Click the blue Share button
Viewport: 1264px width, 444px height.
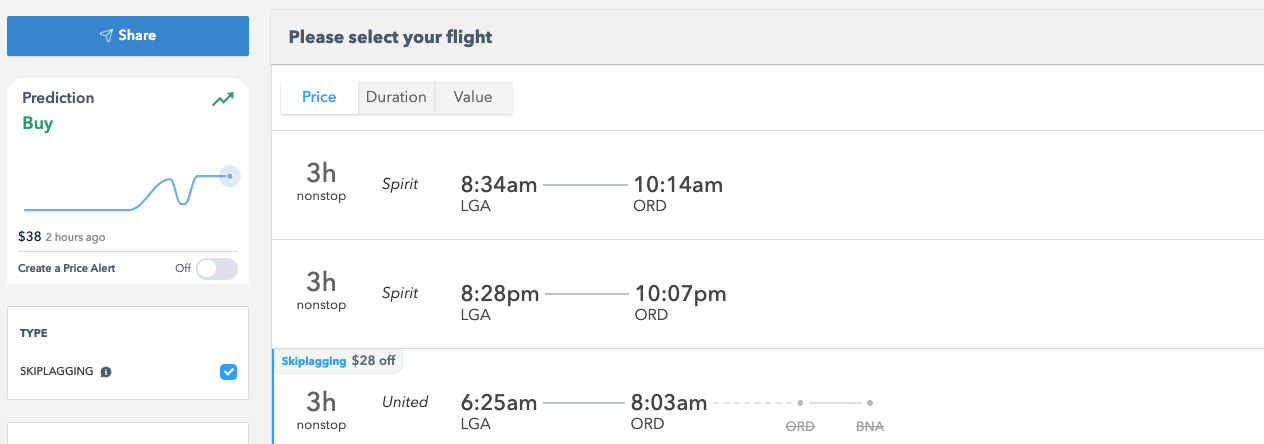pyautogui.click(x=128, y=36)
